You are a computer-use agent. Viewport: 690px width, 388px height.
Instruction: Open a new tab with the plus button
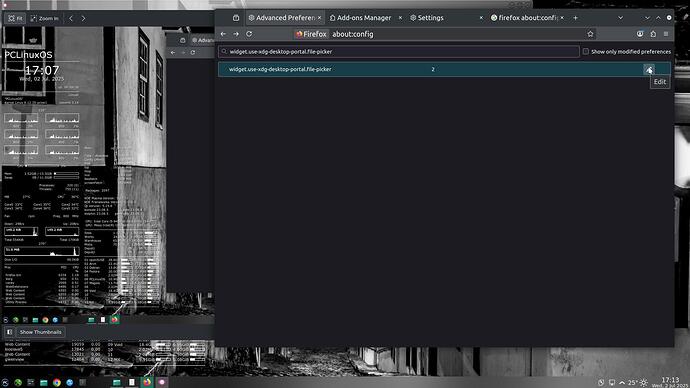pyautogui.click(x=576, y=18)
